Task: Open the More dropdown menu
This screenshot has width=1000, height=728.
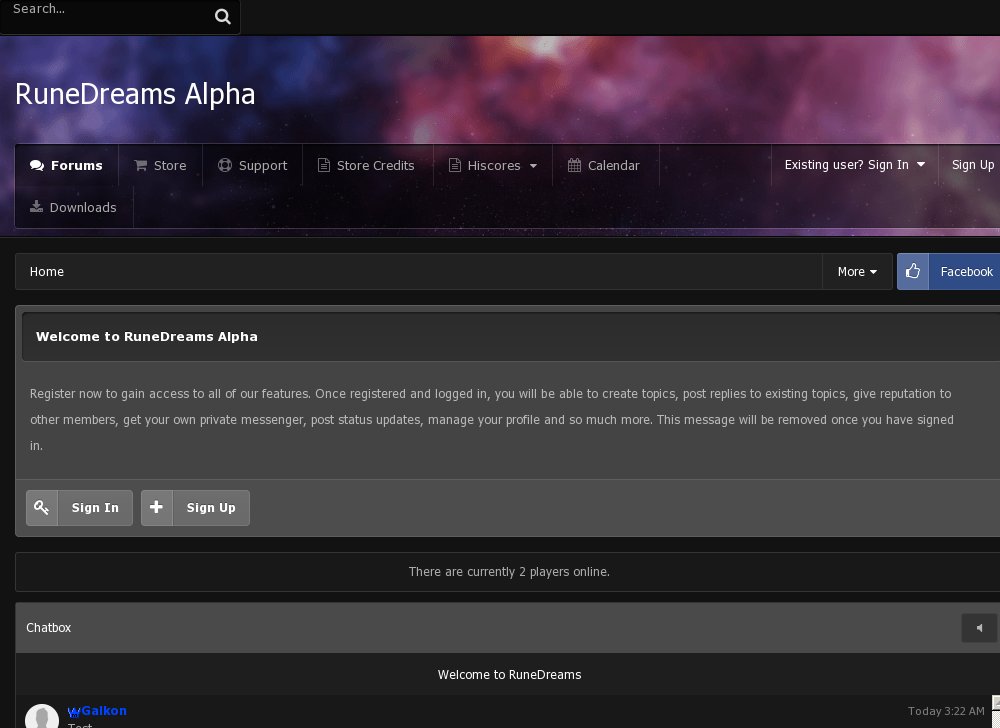Action: tap(857, 271)
